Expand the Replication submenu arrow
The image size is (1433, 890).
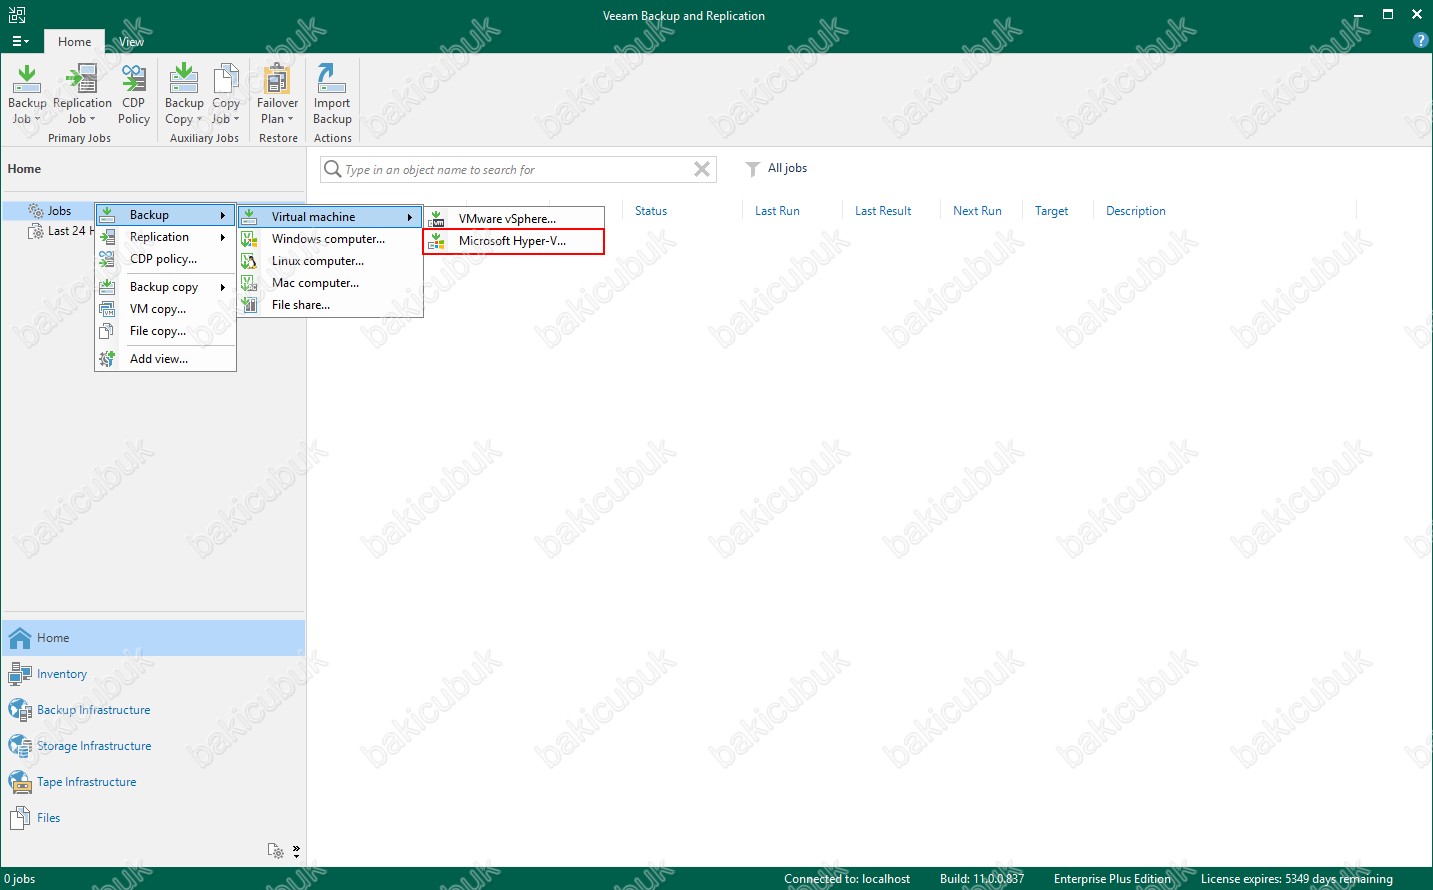[223, 238]
